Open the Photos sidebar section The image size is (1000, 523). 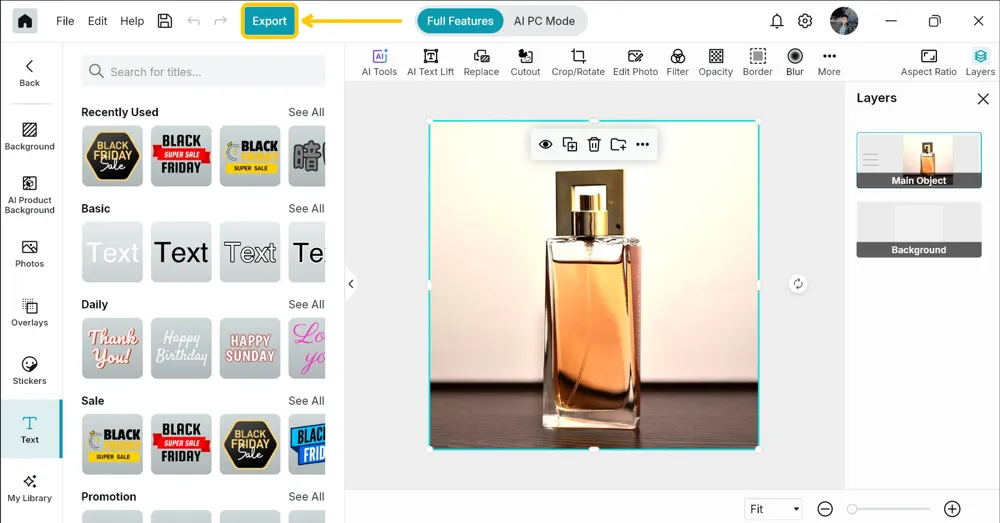tap(29, 254)
